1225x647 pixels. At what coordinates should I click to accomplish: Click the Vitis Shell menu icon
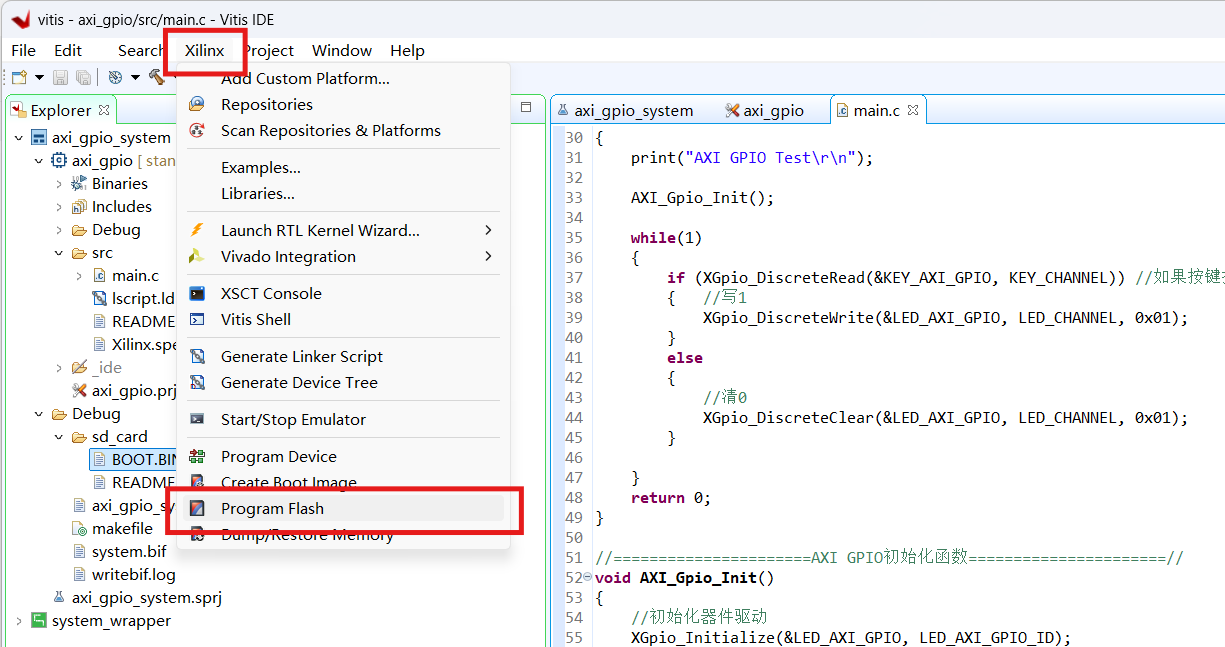coord(198,319)
